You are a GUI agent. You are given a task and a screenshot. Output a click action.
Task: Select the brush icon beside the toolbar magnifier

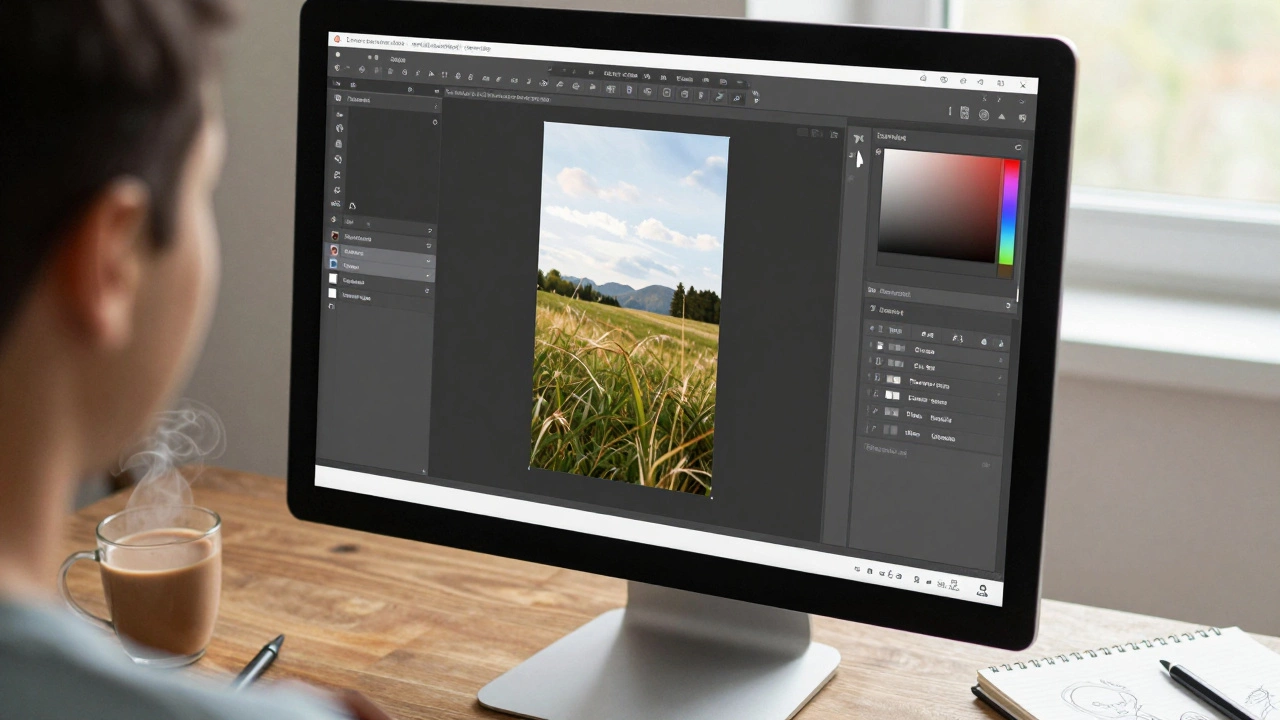[718, 97]
